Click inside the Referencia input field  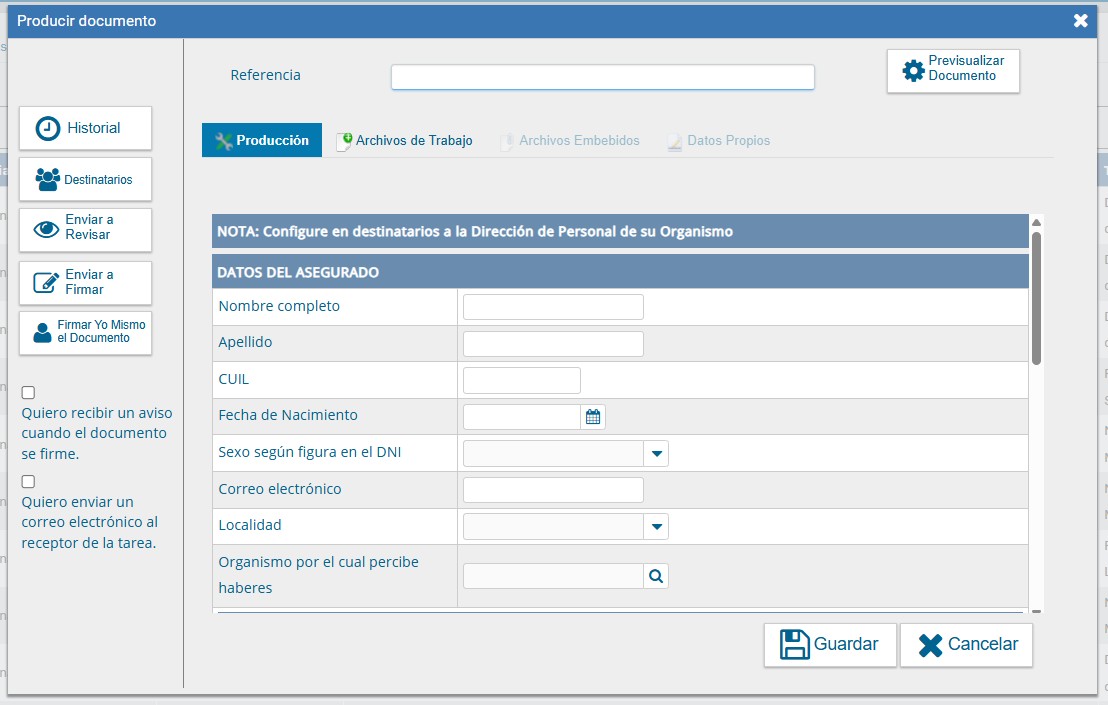point(602,76)
